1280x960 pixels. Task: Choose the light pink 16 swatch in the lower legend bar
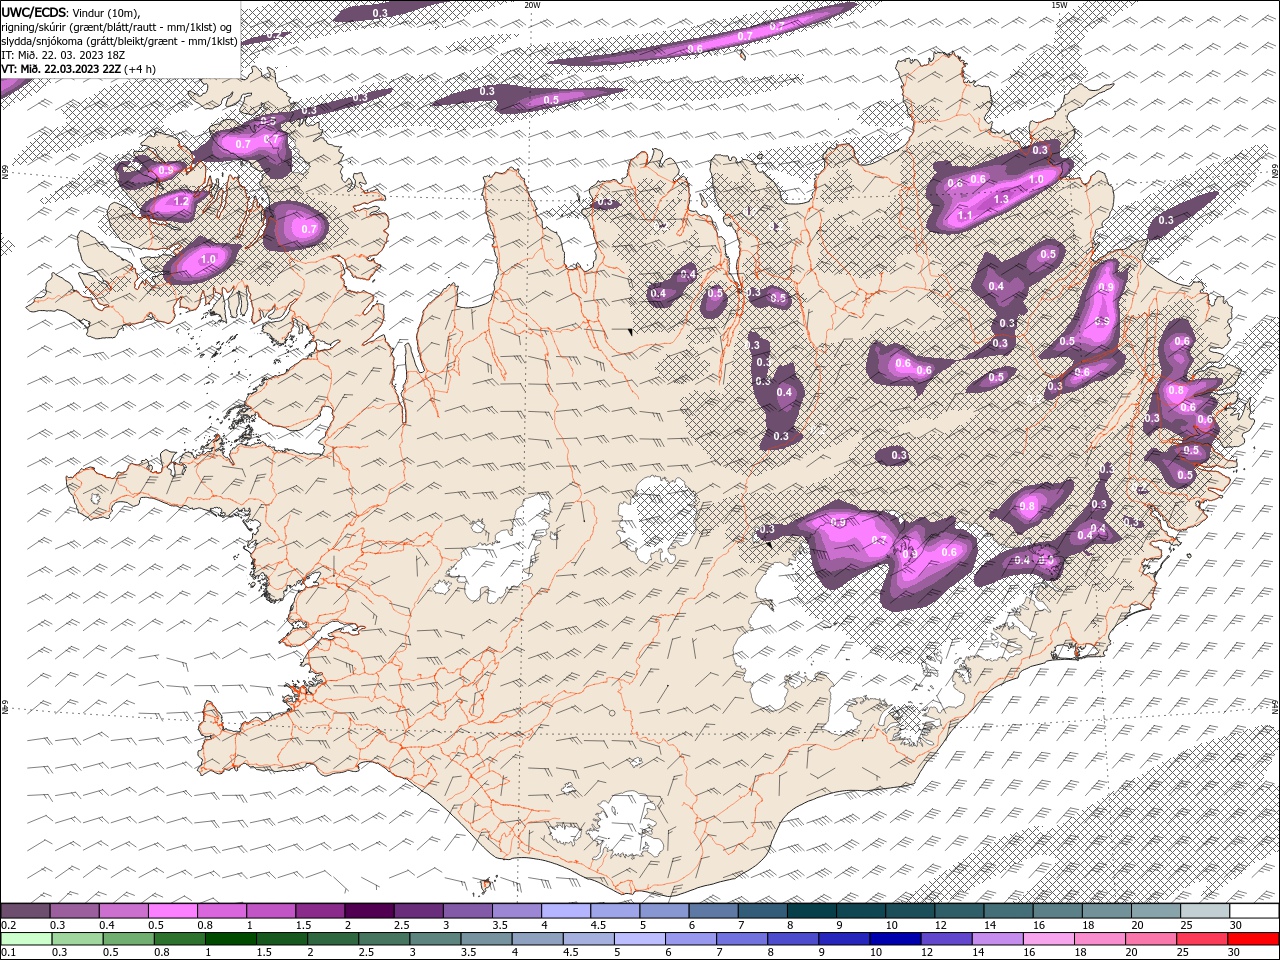[1050, 939]
